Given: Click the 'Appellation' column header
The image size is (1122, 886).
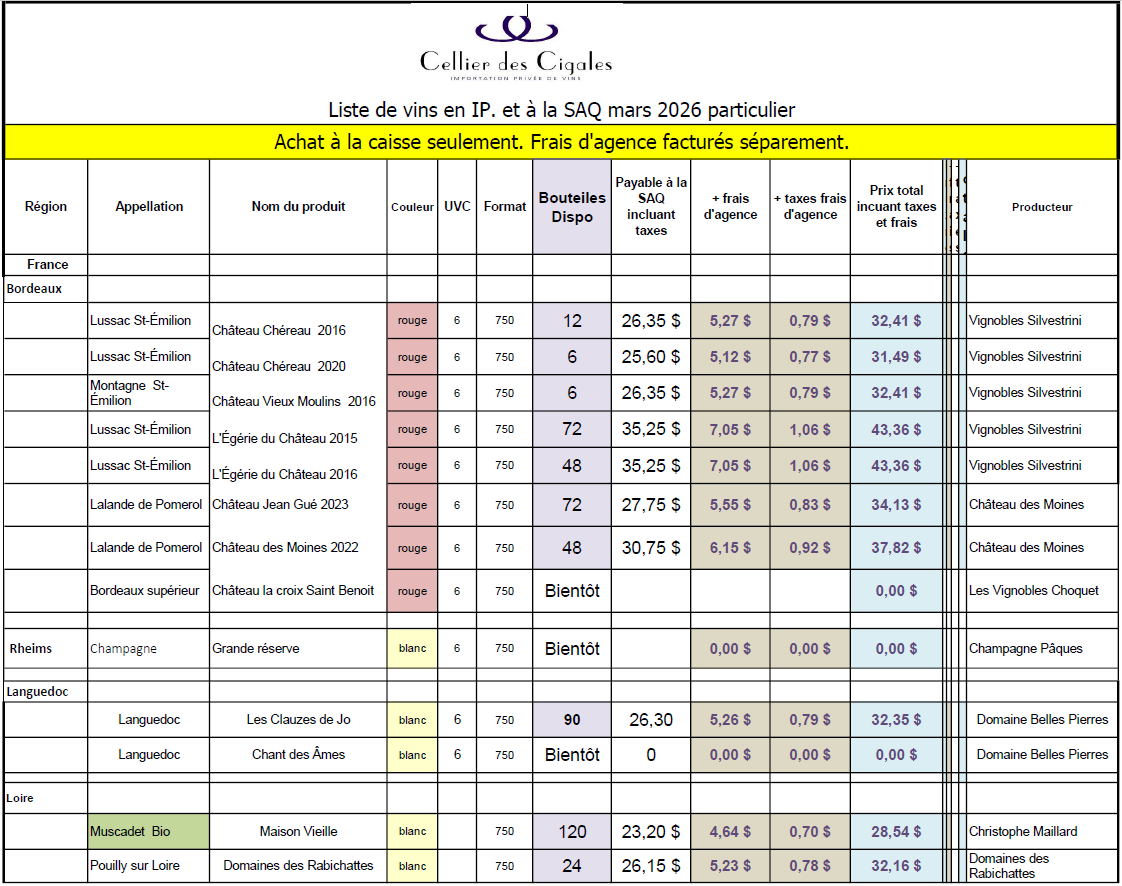Looking at the screenshot, I should 149,206.
